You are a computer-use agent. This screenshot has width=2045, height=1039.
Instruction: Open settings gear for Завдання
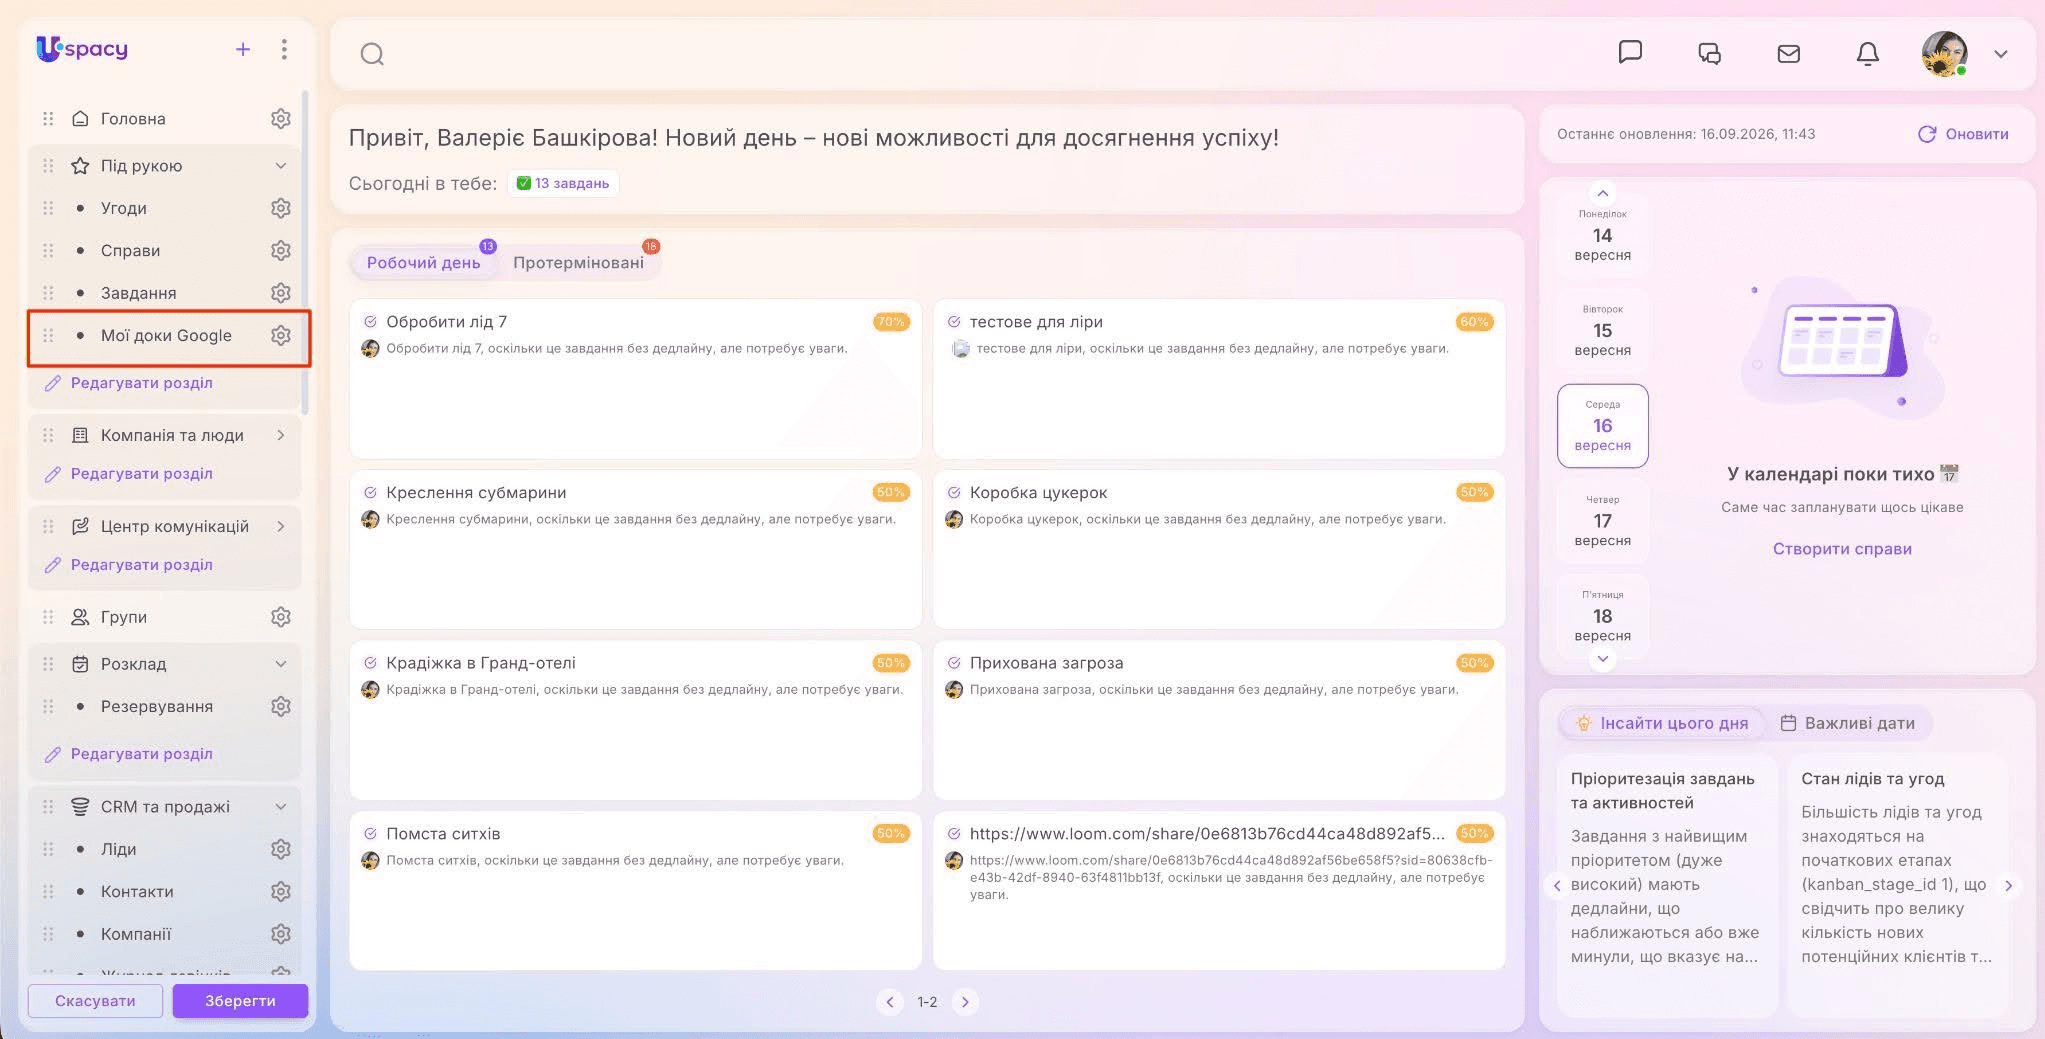[x=281, y=293]
